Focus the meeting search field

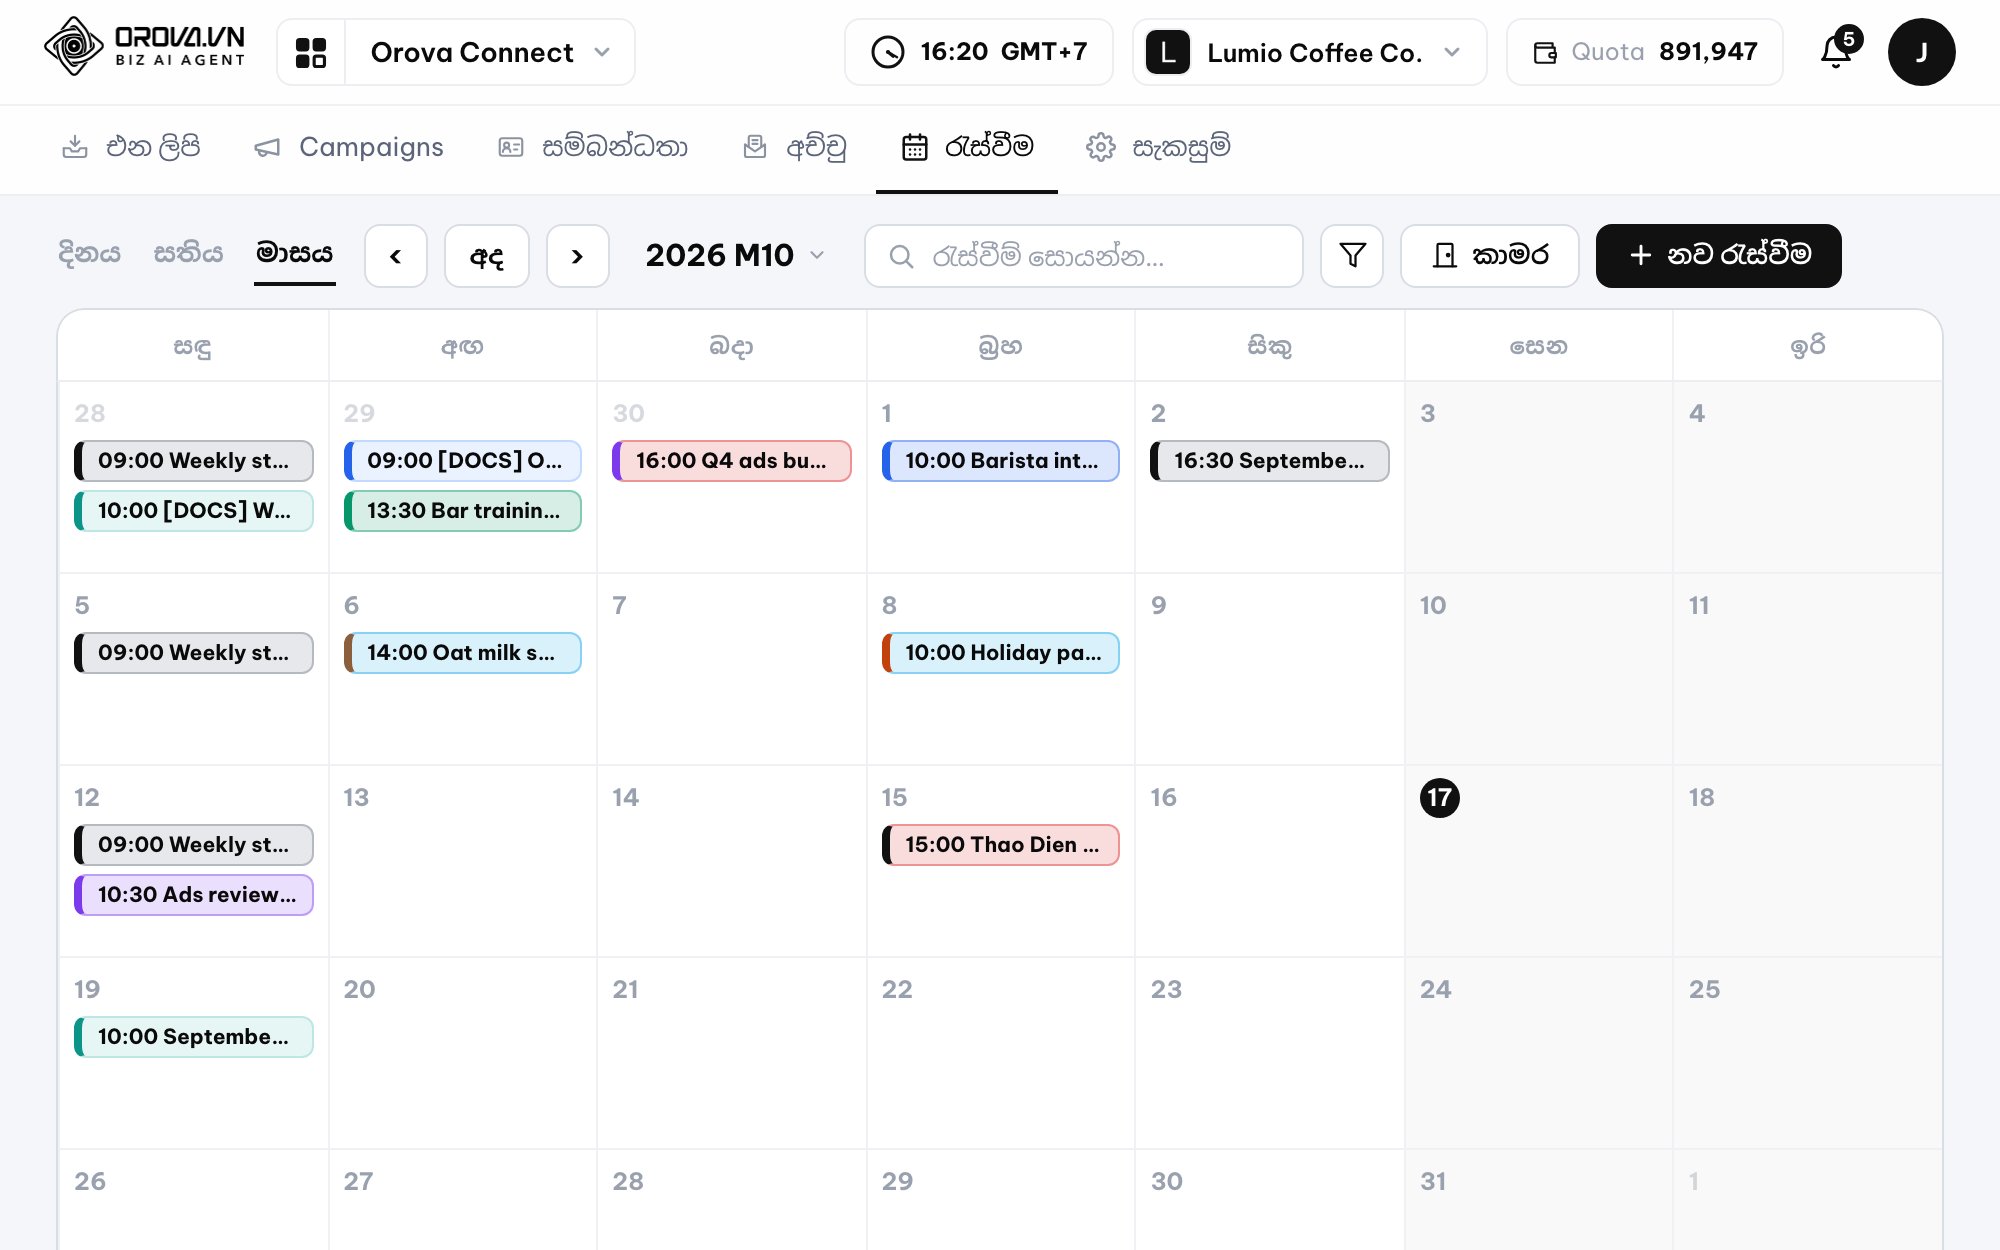click(1083, 256)
